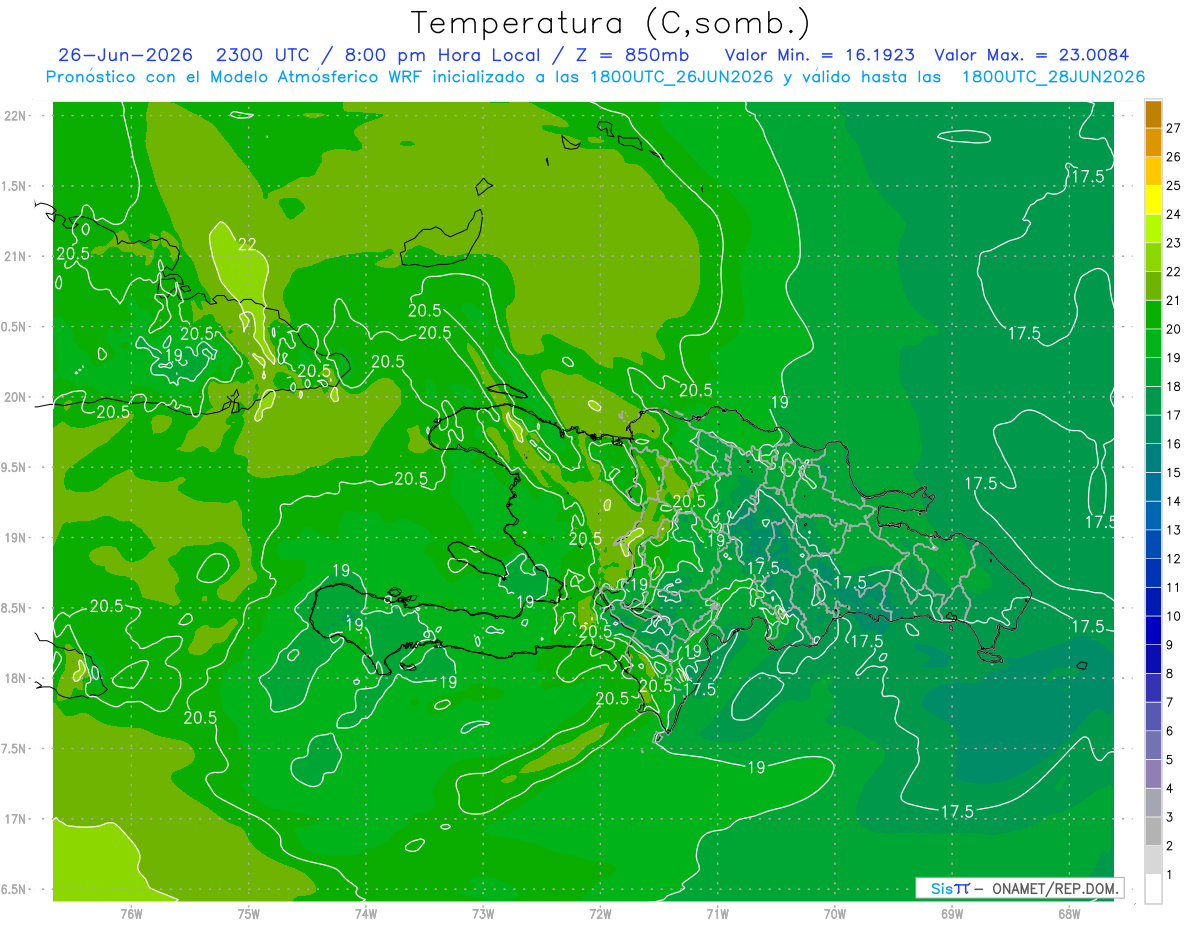The width and height of the screenshot is (1200, 927).
Task: Click the "20N" latitude axis label
Action: click(x=14, y=397)
